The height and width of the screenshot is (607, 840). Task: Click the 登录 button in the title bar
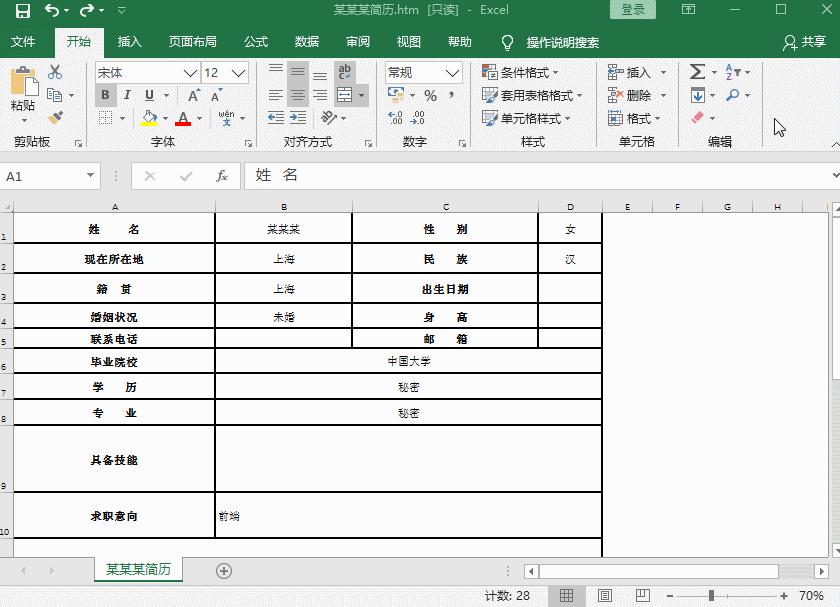[632, 8]
